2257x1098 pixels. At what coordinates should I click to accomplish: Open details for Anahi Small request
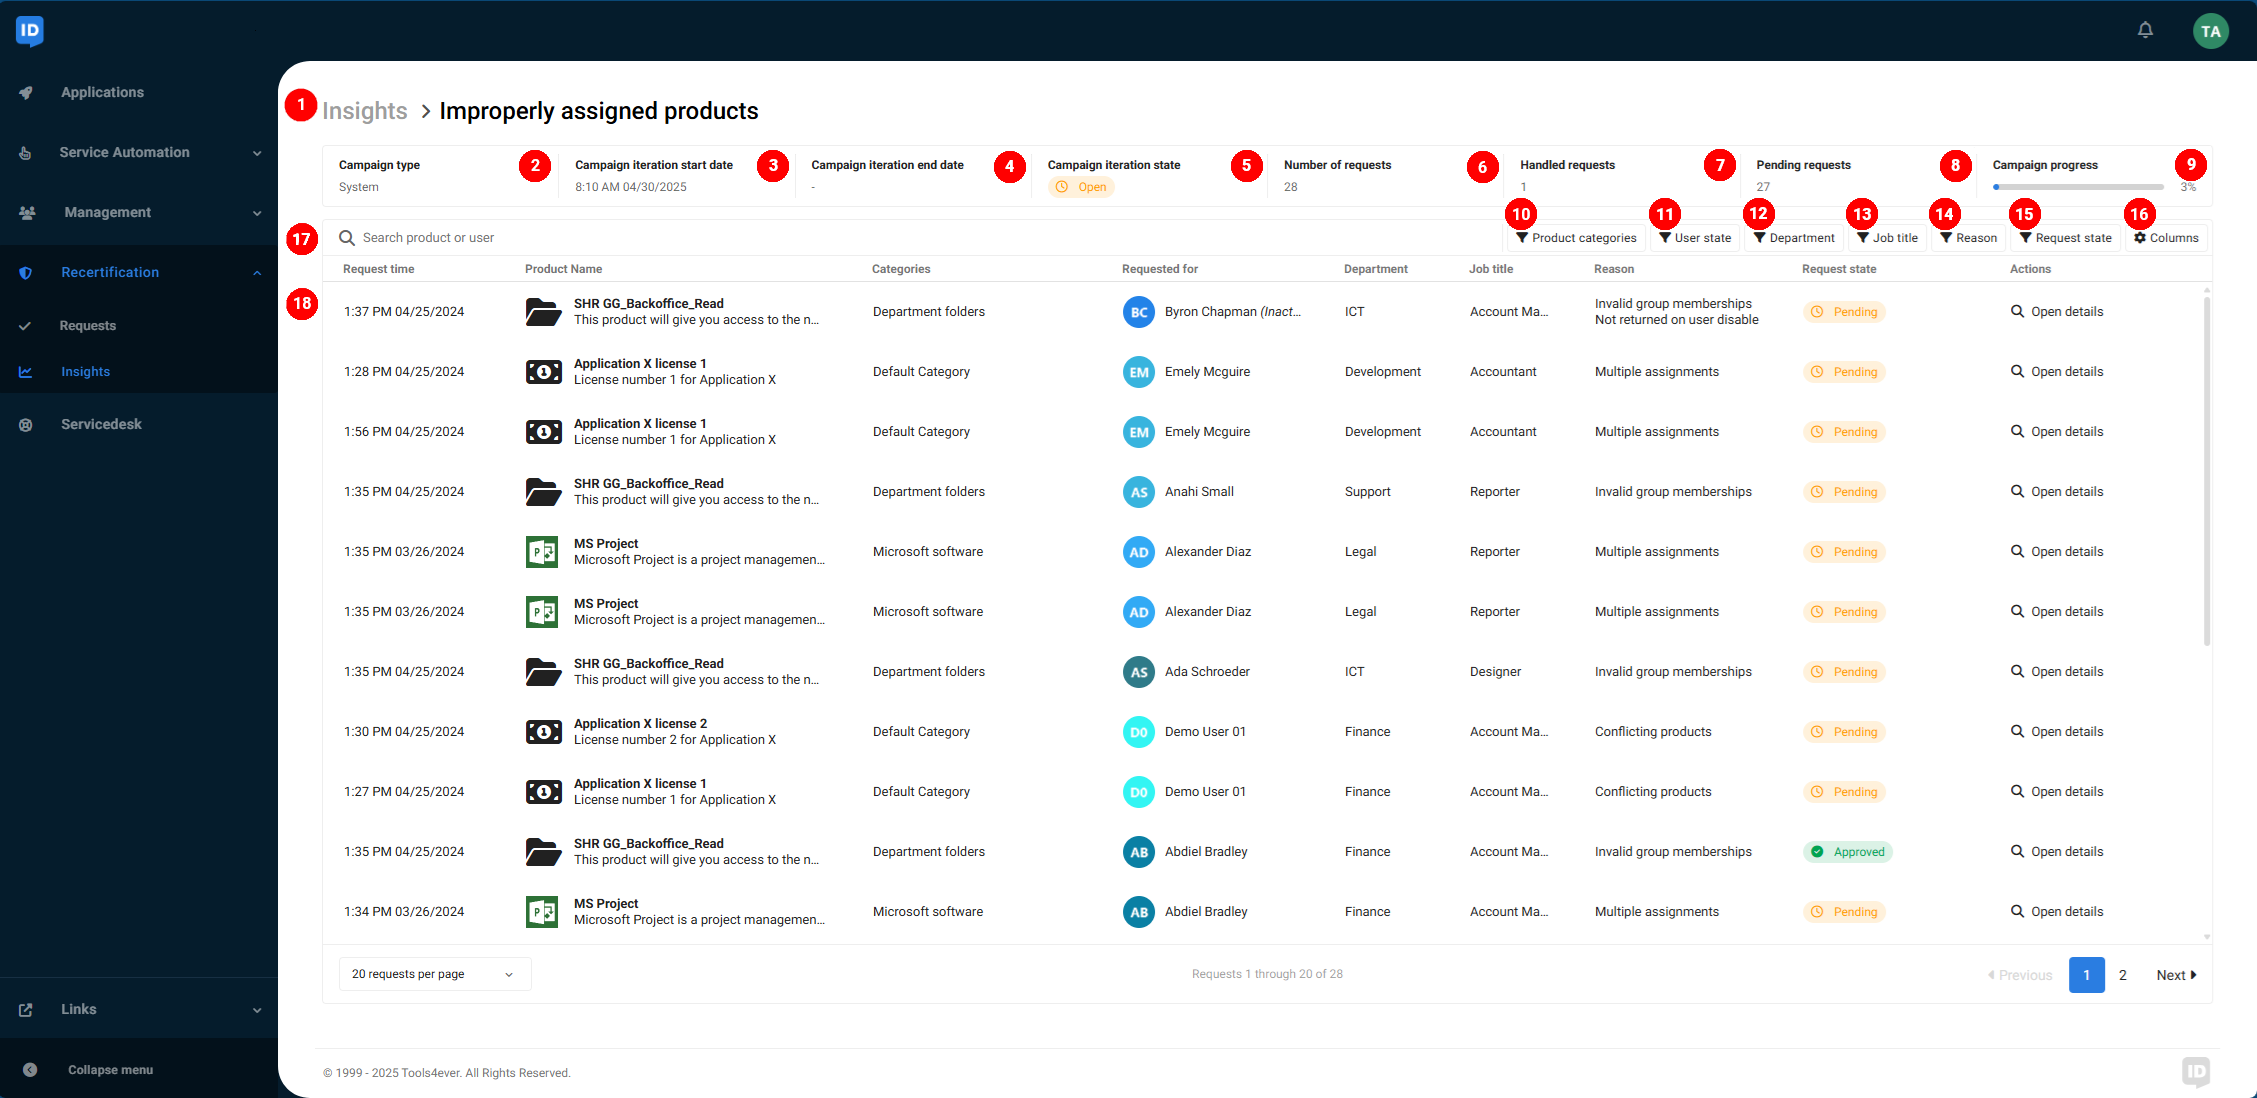click(2057, 492)
